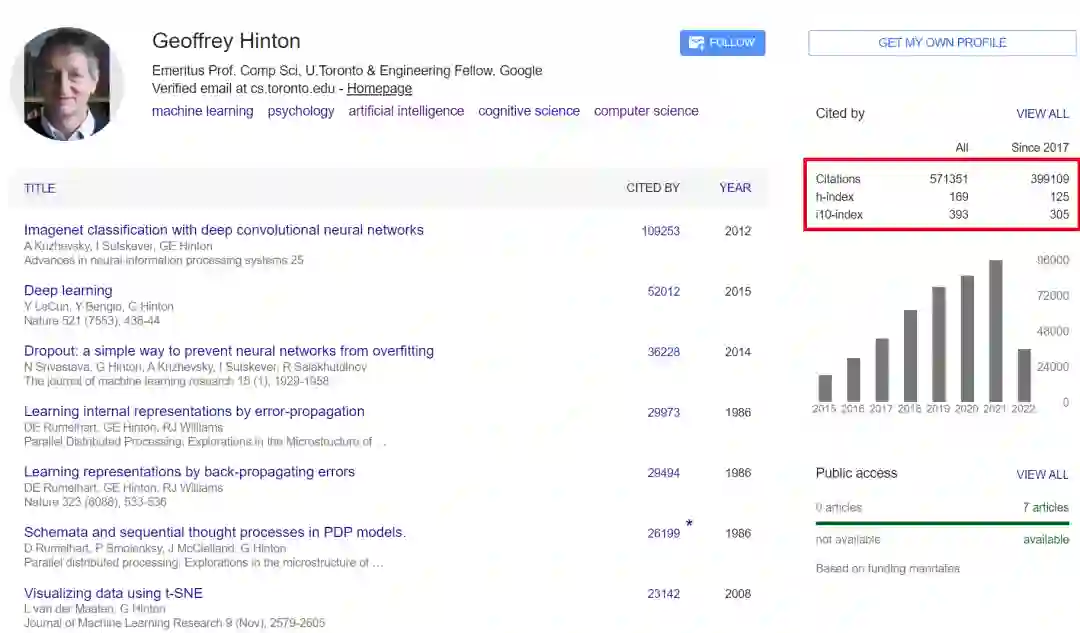Click the 2021 citations bar
This screenshot has width=1080, height=633.
click(x=995, y=330)
